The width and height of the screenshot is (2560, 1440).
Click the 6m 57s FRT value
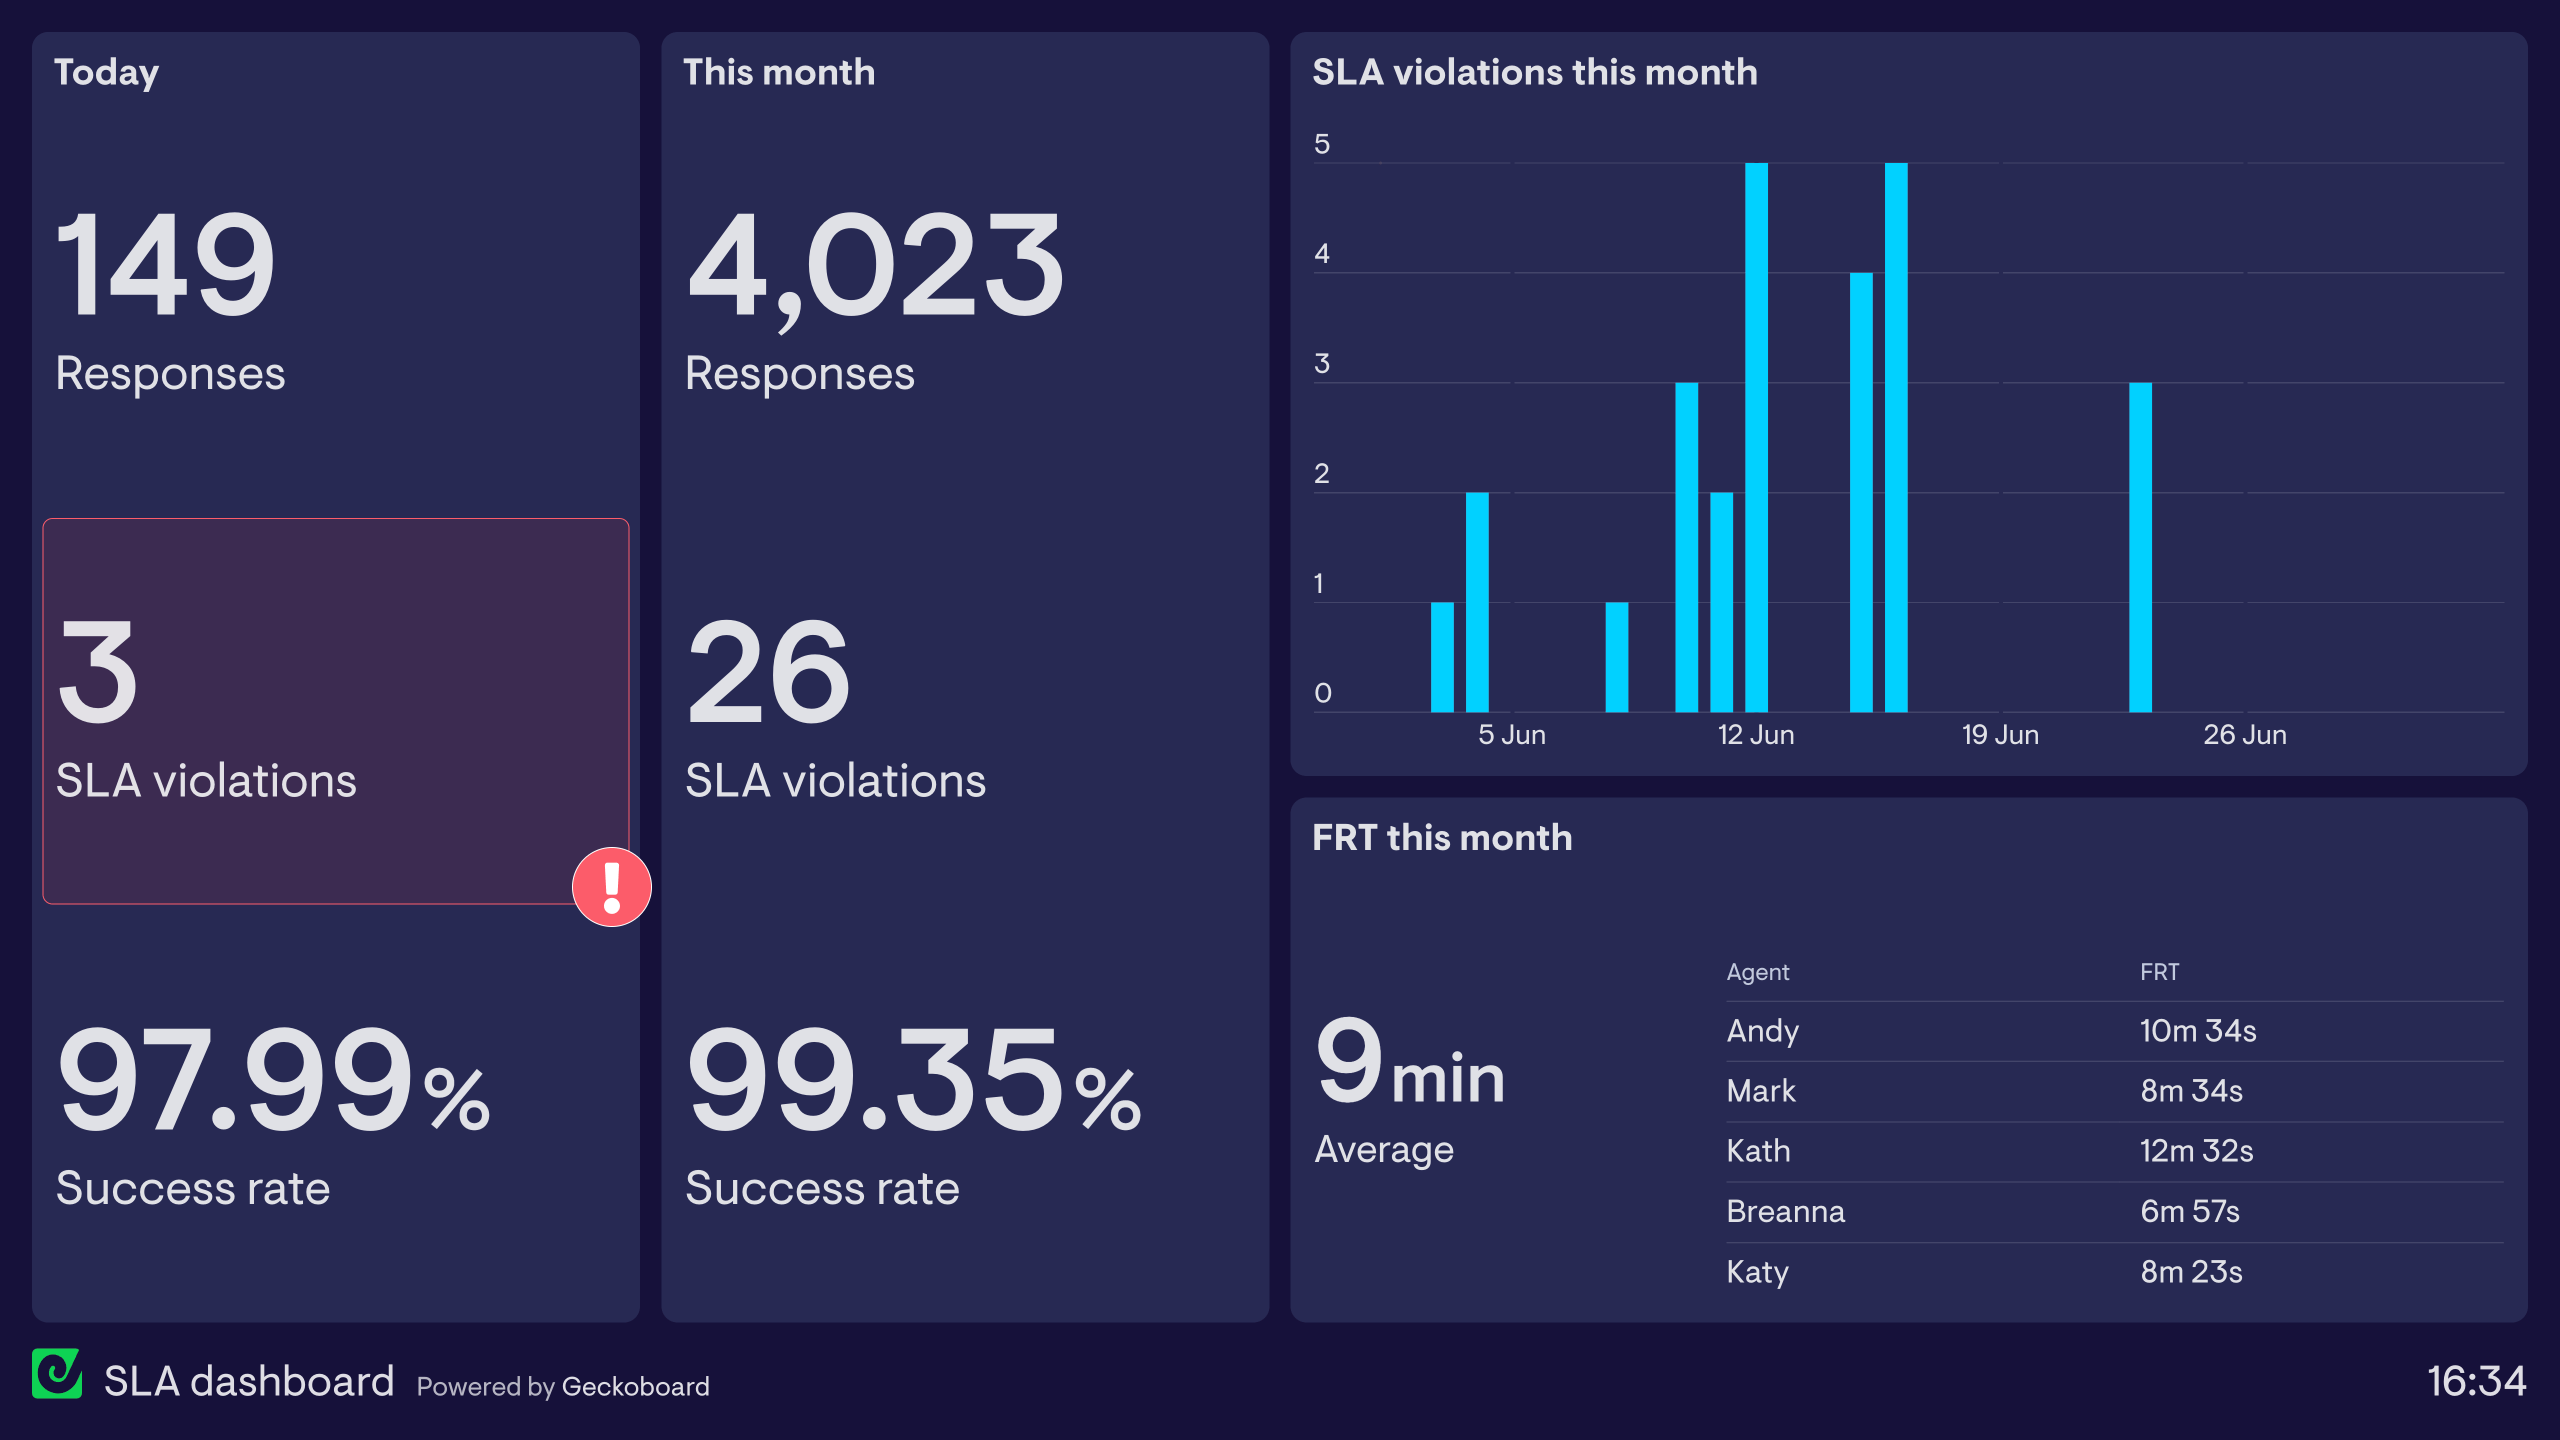tap(2190, 1212)
